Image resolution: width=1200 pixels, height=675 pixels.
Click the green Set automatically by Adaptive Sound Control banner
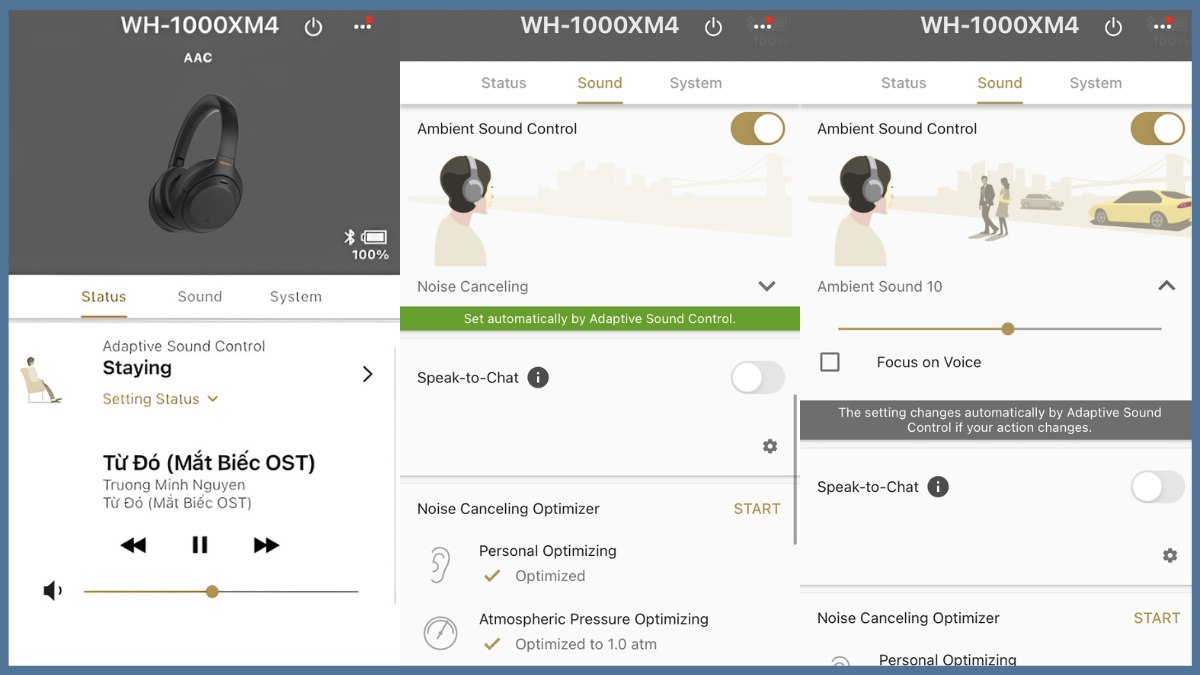(600, 319)
